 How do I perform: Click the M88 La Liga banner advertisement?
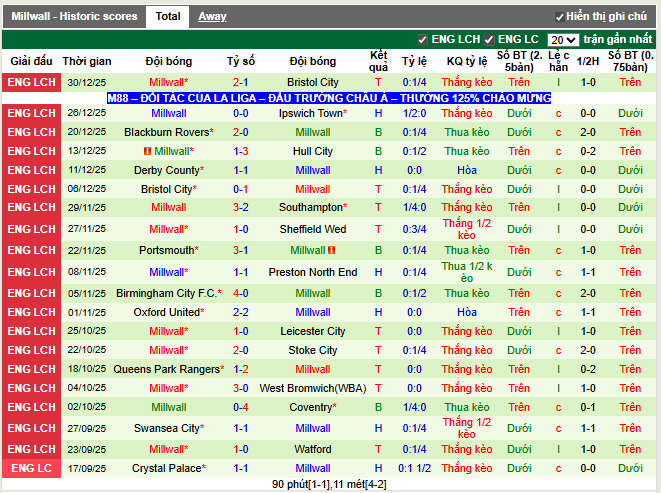point(329,98)
